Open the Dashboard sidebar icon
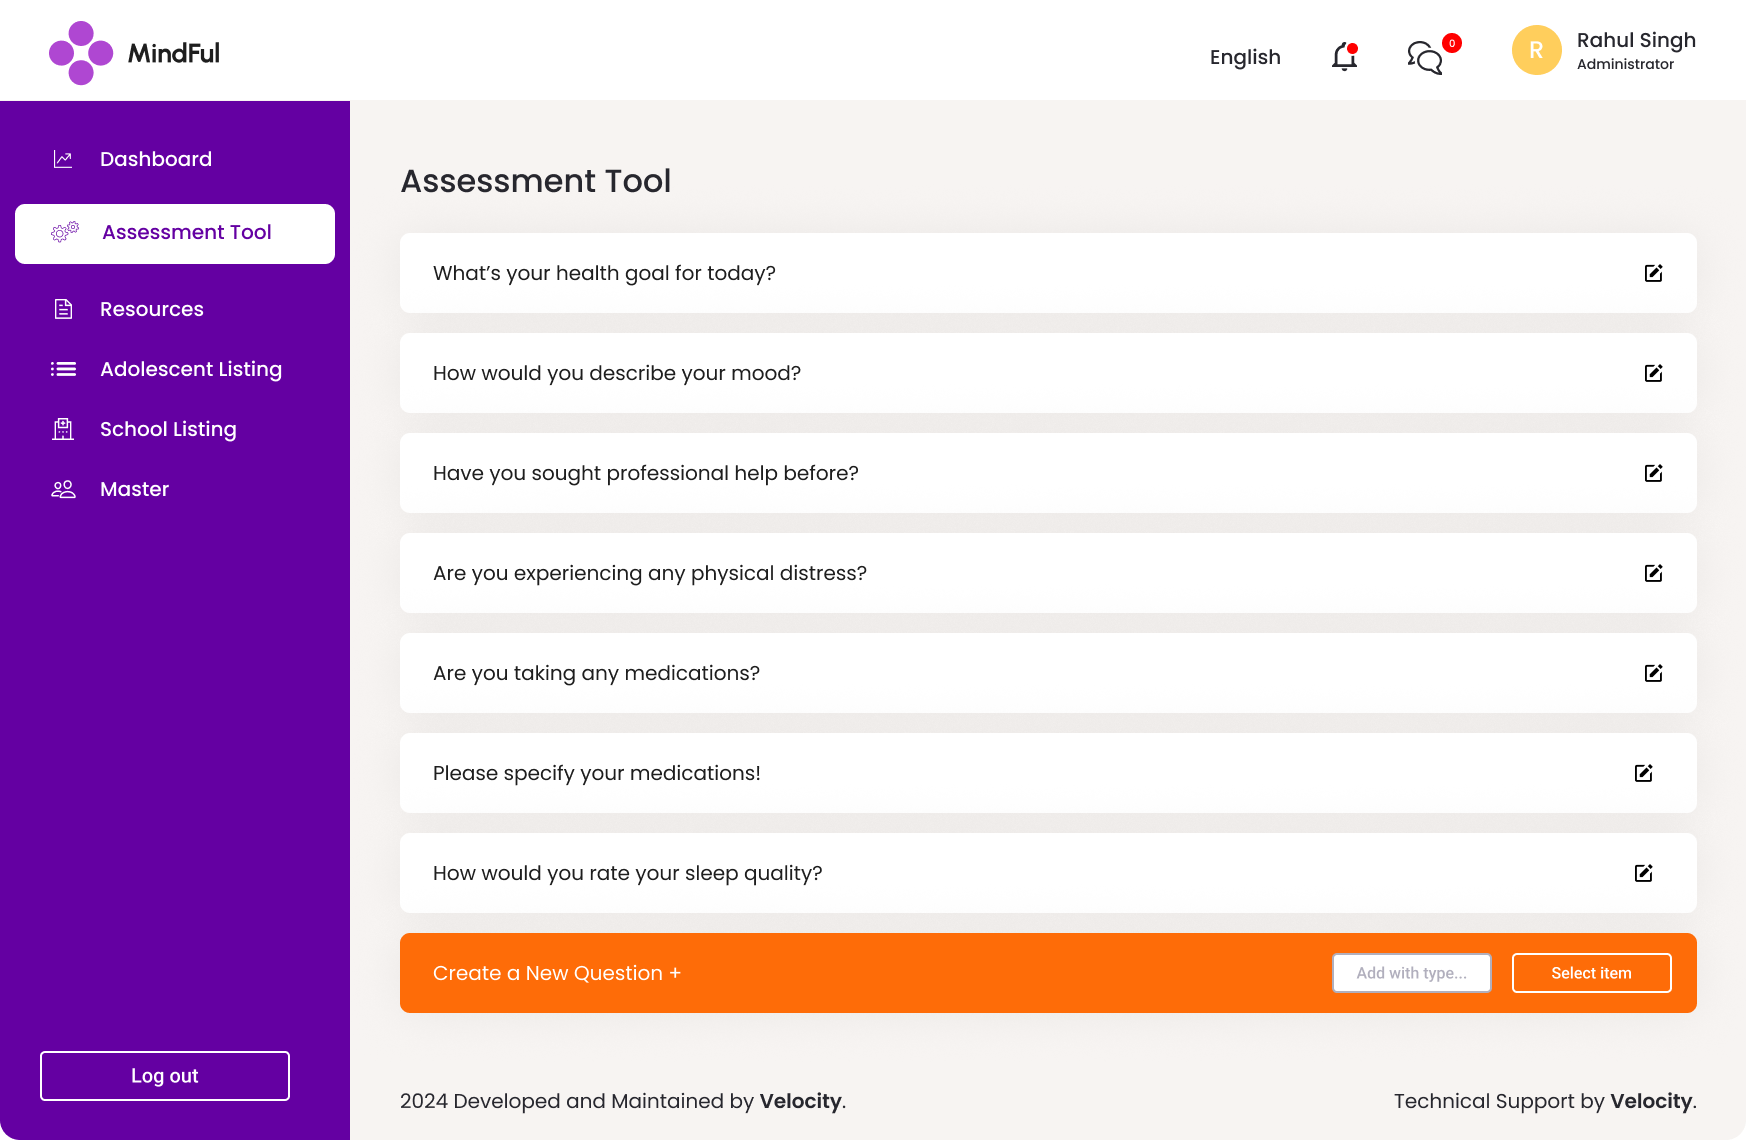Viewport: 1746px width, 1140px height. click(x=62, y=159)
